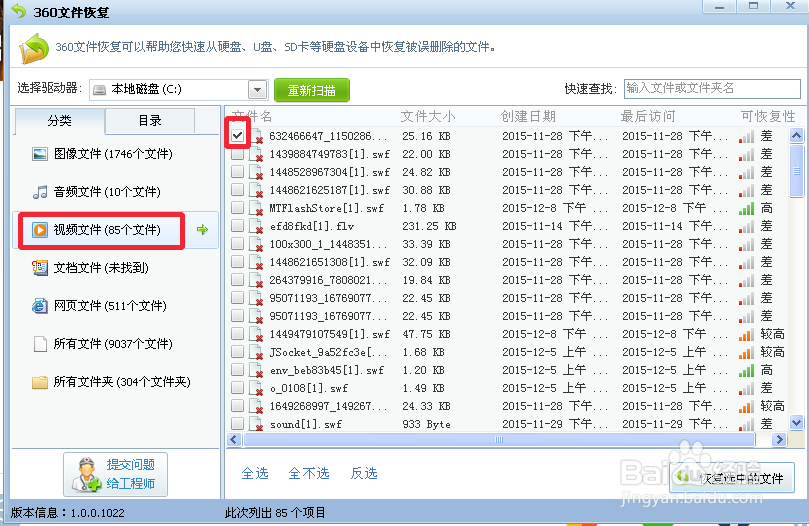Click the 全不选 deselect all link
This screenshot has width=809, height=526.
pyautogui.click(x=309, y=473)
